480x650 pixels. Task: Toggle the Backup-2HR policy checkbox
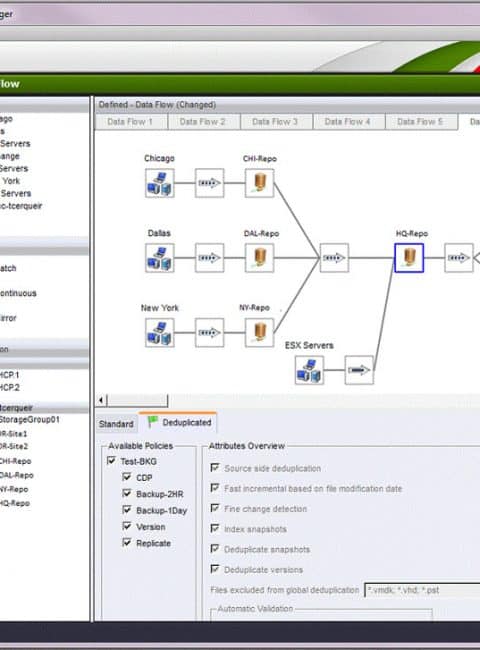point(127,493)
